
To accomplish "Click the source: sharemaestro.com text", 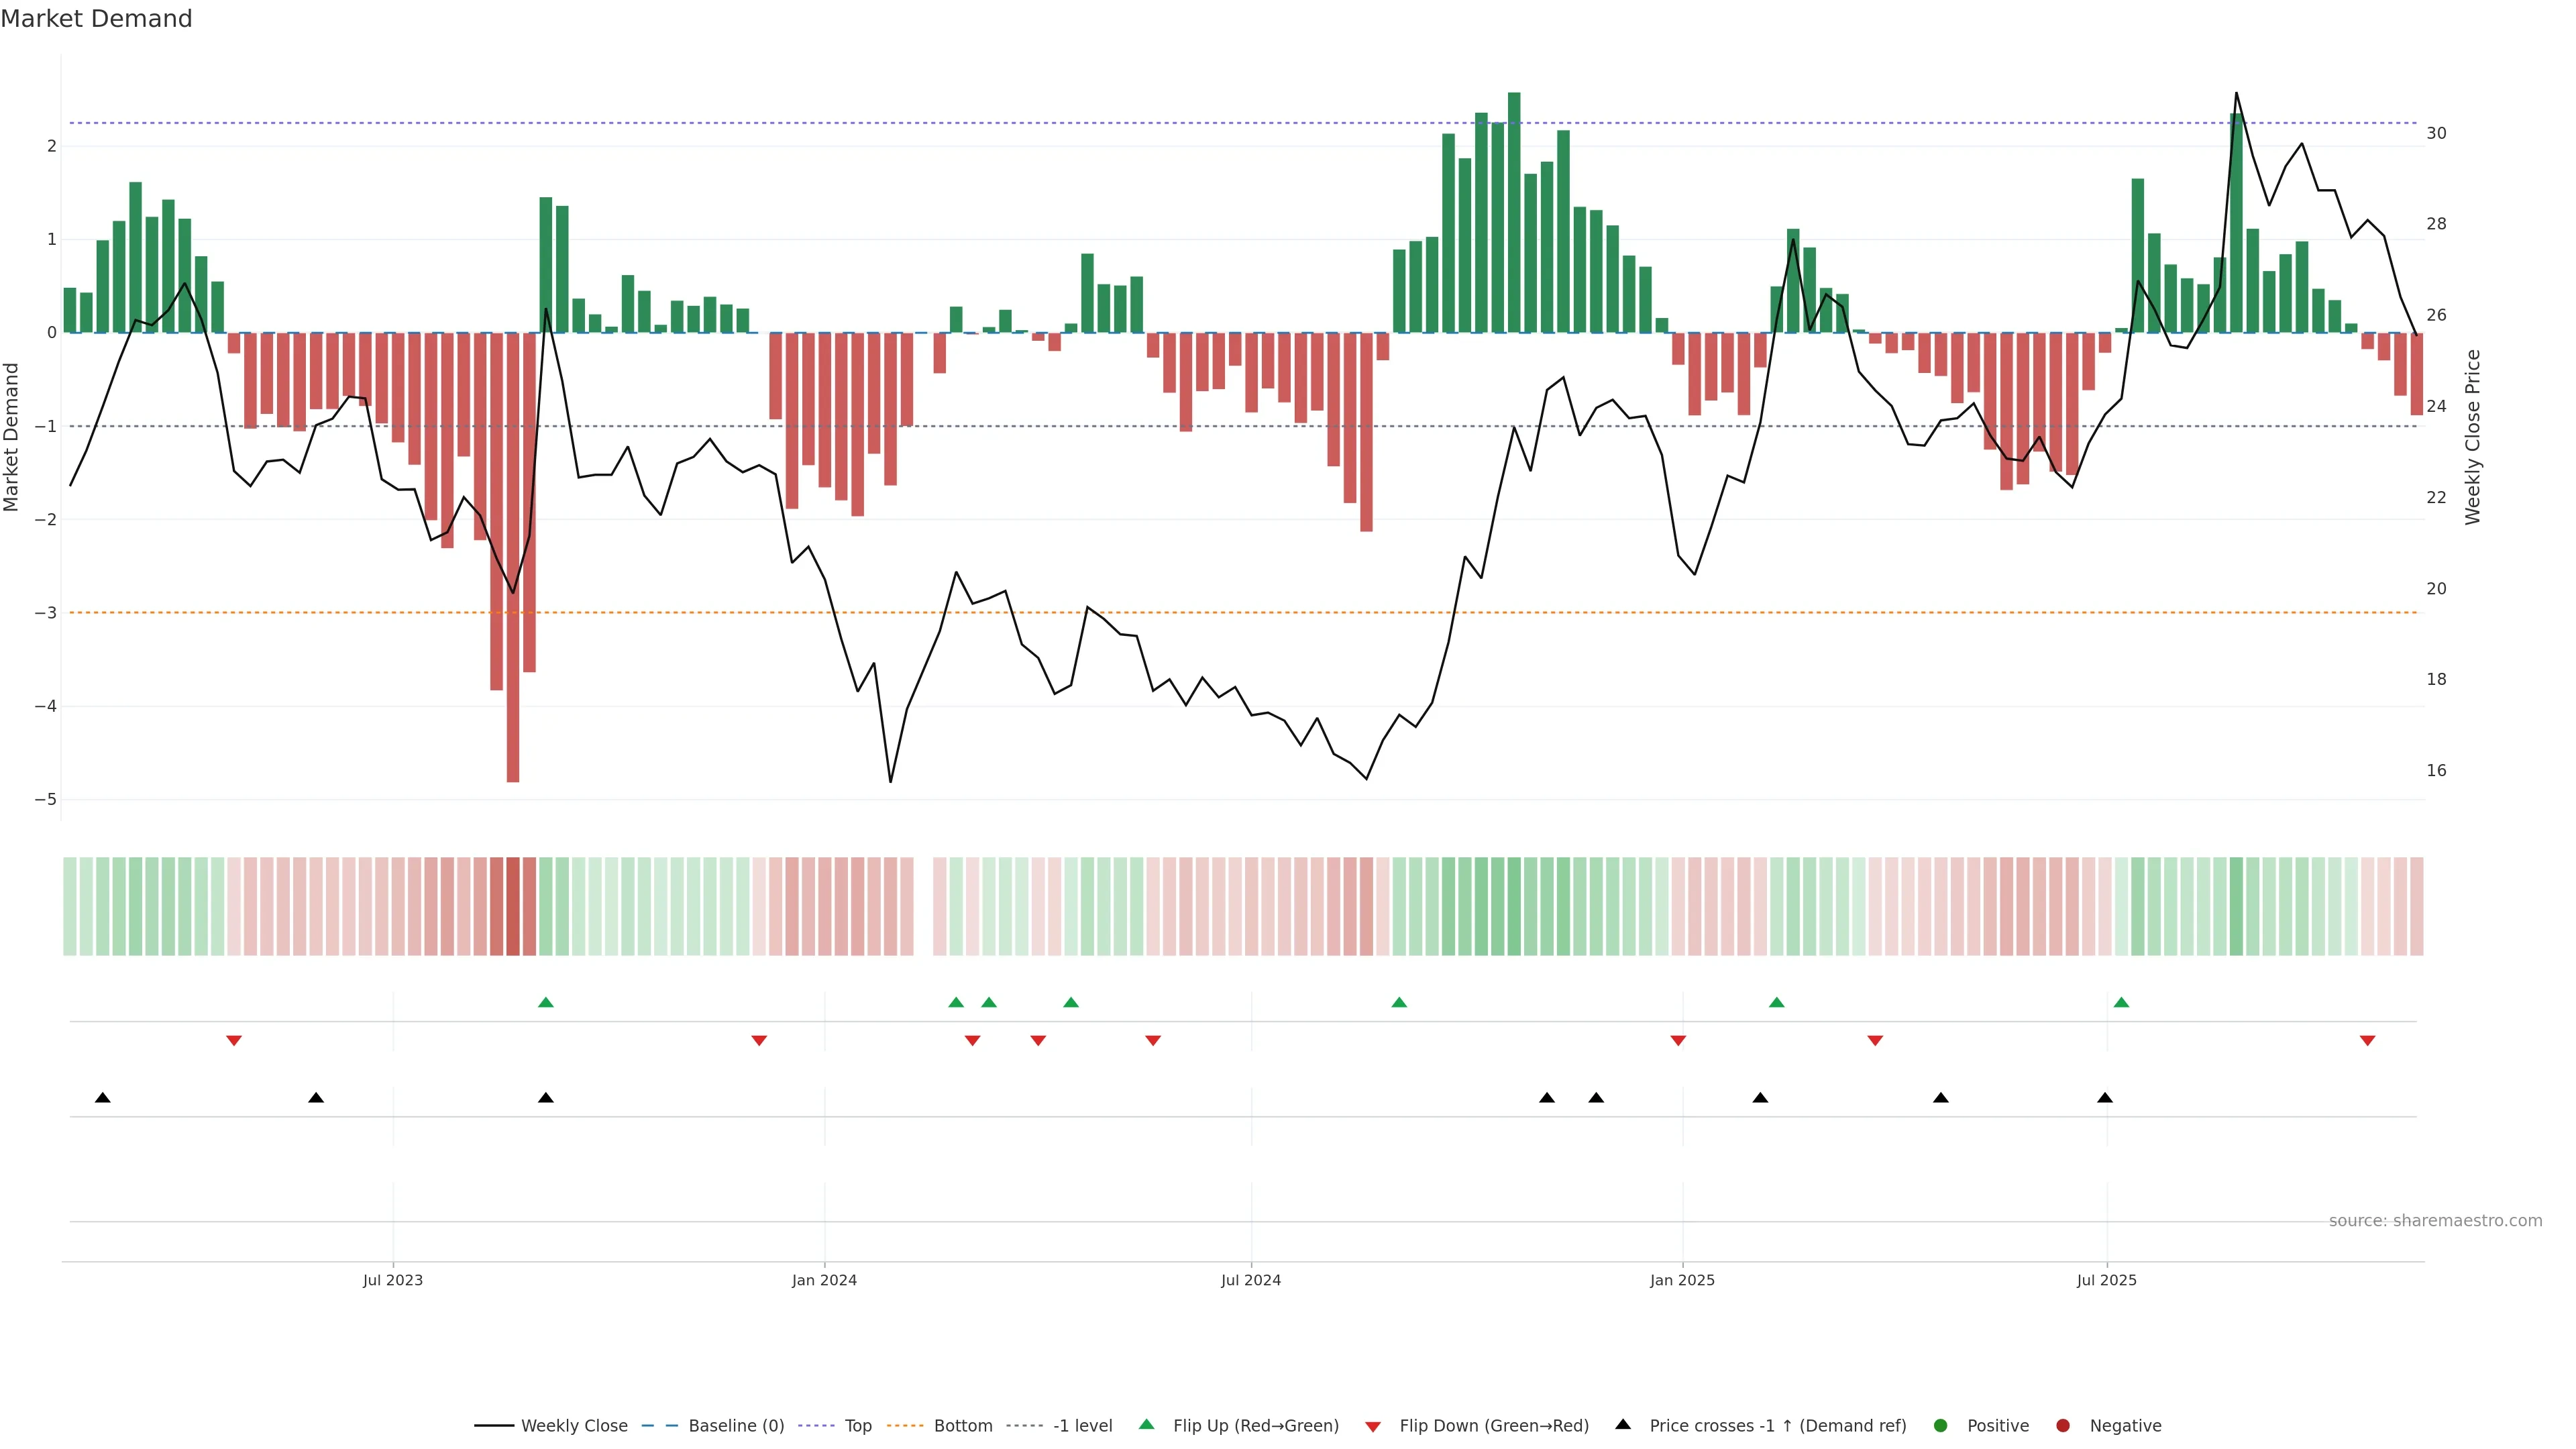I will [2435, 1221].
